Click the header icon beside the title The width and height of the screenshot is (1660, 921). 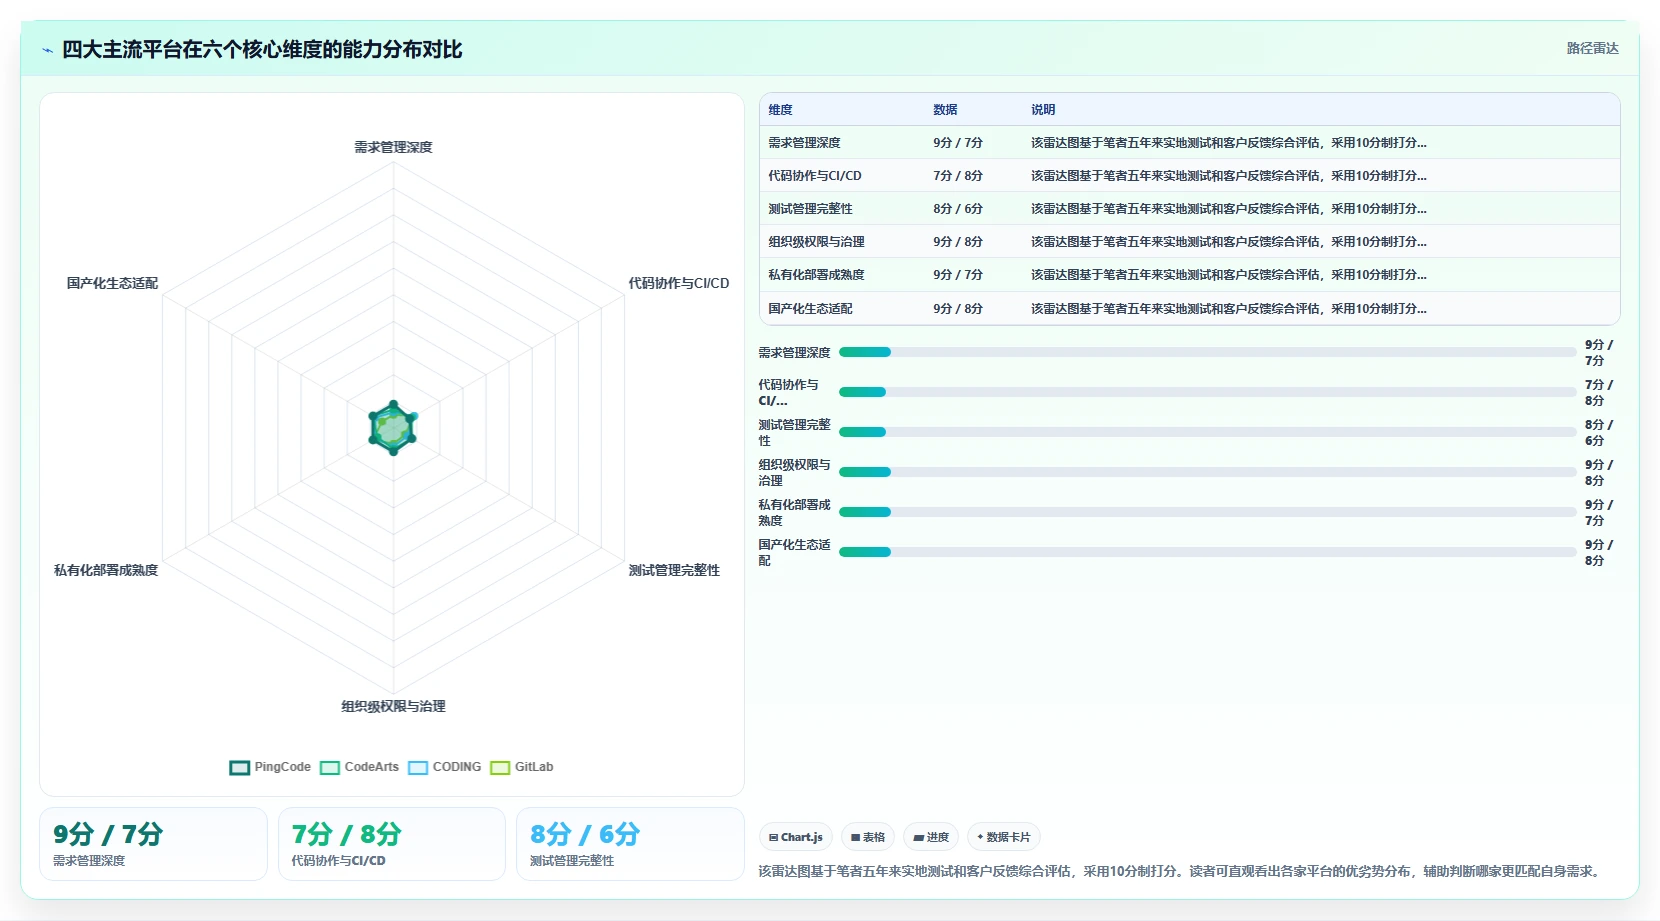pos(47,50)
